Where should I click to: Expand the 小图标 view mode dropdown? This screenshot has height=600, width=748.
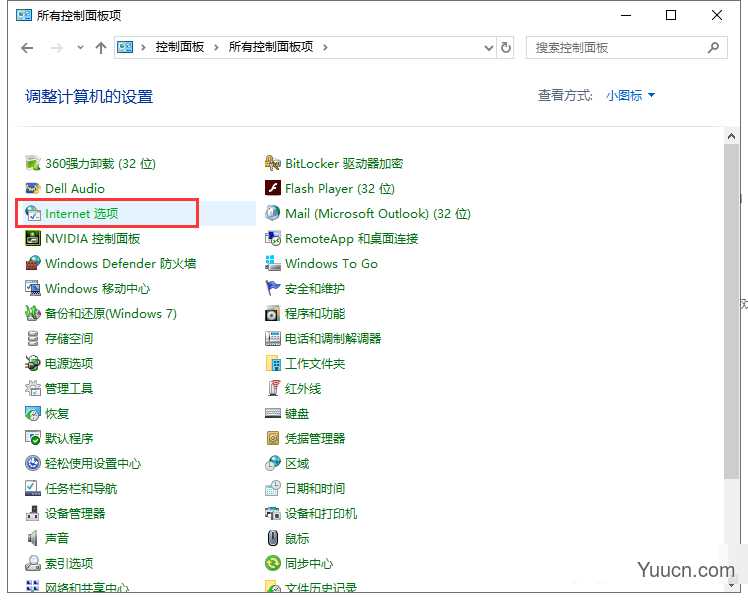[631, 95]
